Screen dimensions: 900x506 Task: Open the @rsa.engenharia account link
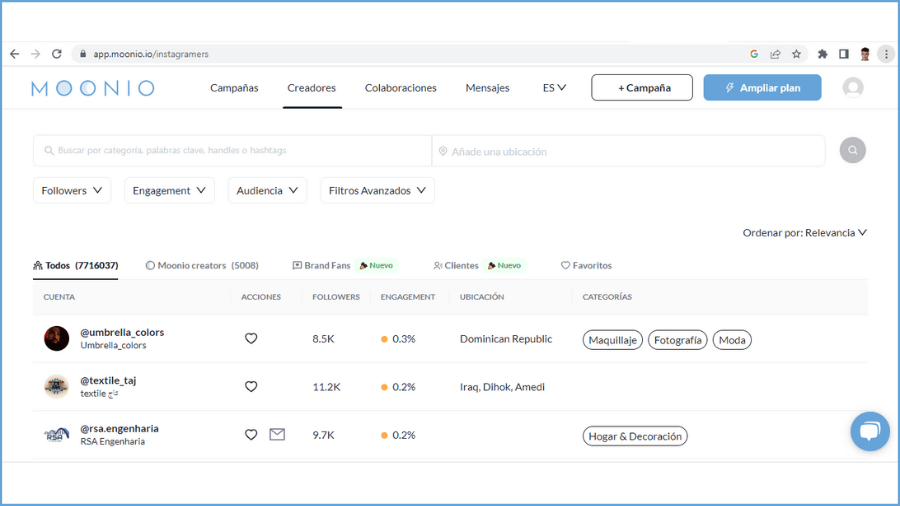(x=119, y=429)
